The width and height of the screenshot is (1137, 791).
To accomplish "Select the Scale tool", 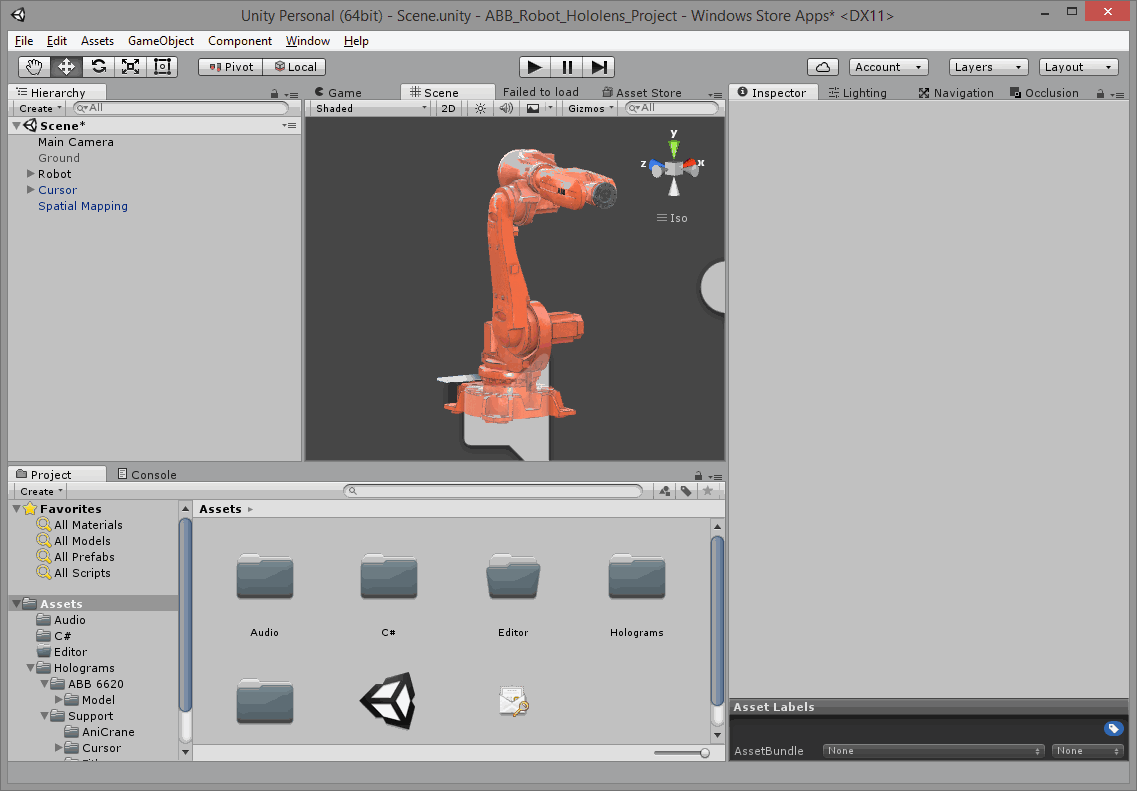I will click(129, 67).
